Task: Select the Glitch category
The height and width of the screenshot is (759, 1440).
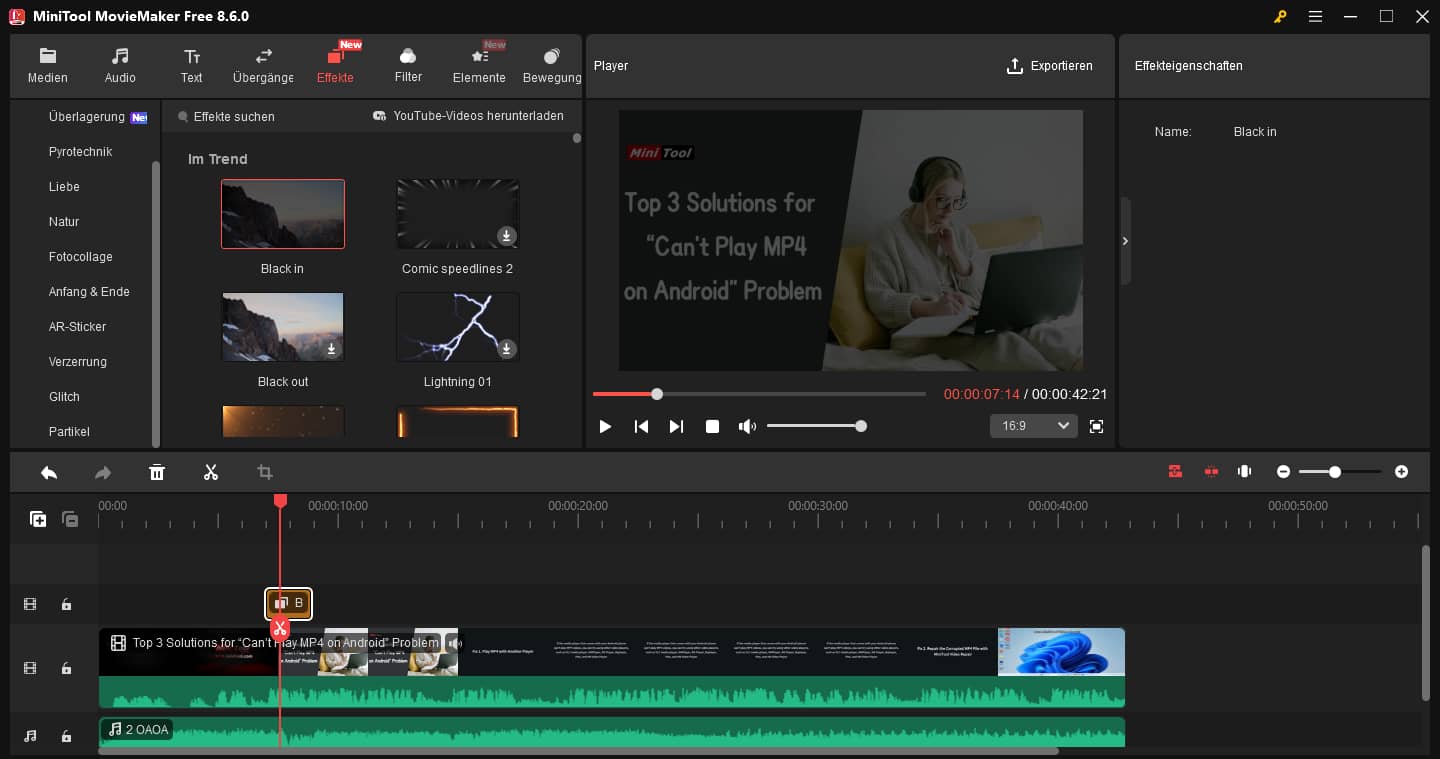Action: 64,397
